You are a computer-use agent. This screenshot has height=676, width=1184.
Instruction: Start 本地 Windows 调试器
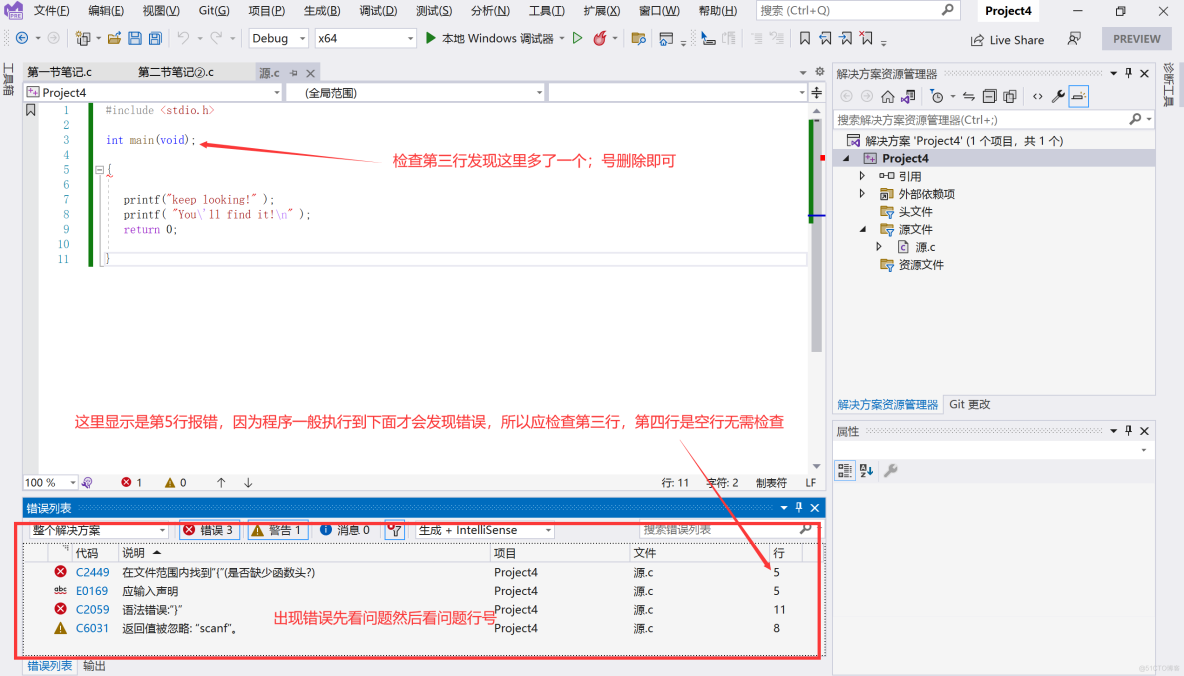pyautogui.click(x=490, y=38)
